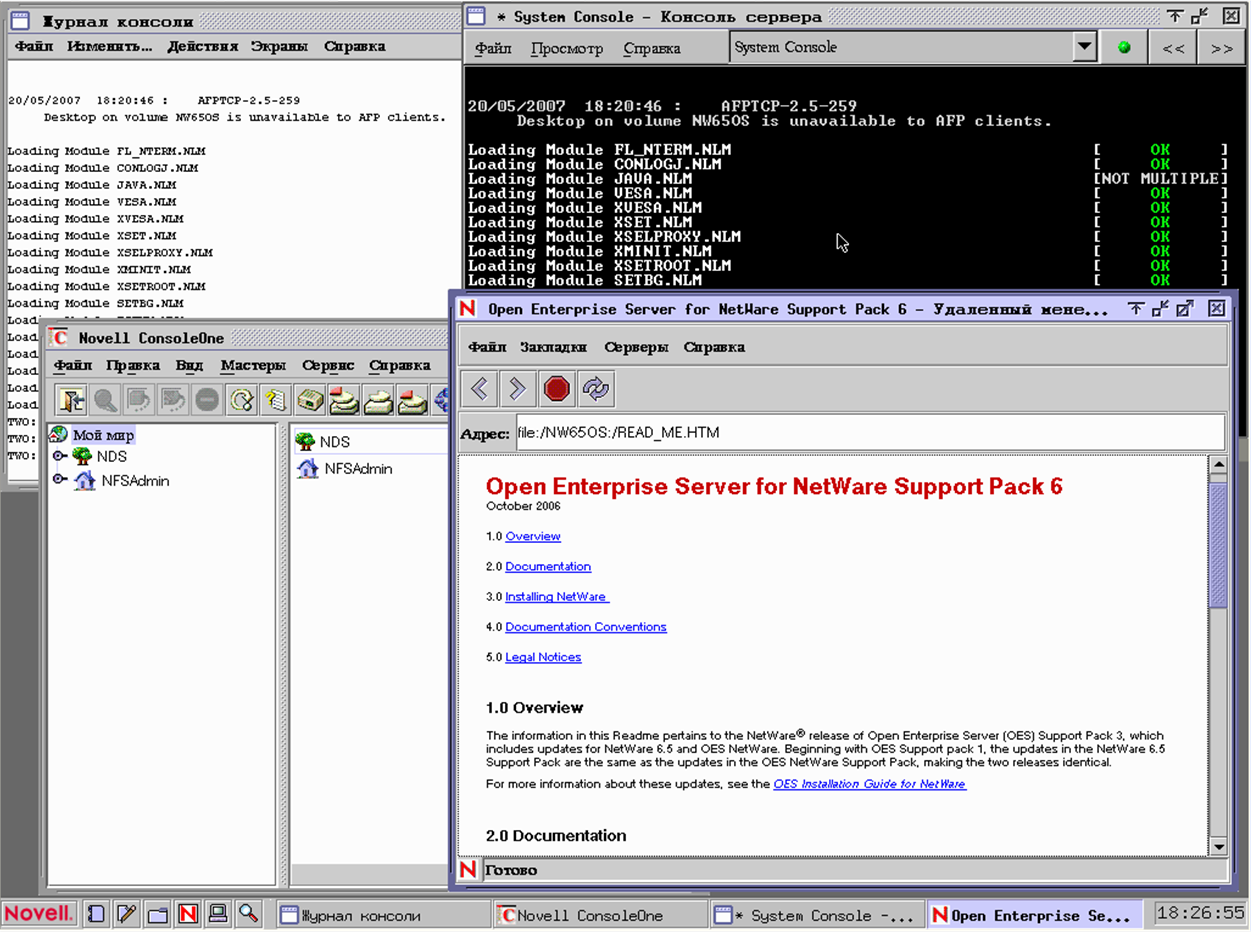
Task: Follow the Documentation Conventions link
Action: coord(586,626)
